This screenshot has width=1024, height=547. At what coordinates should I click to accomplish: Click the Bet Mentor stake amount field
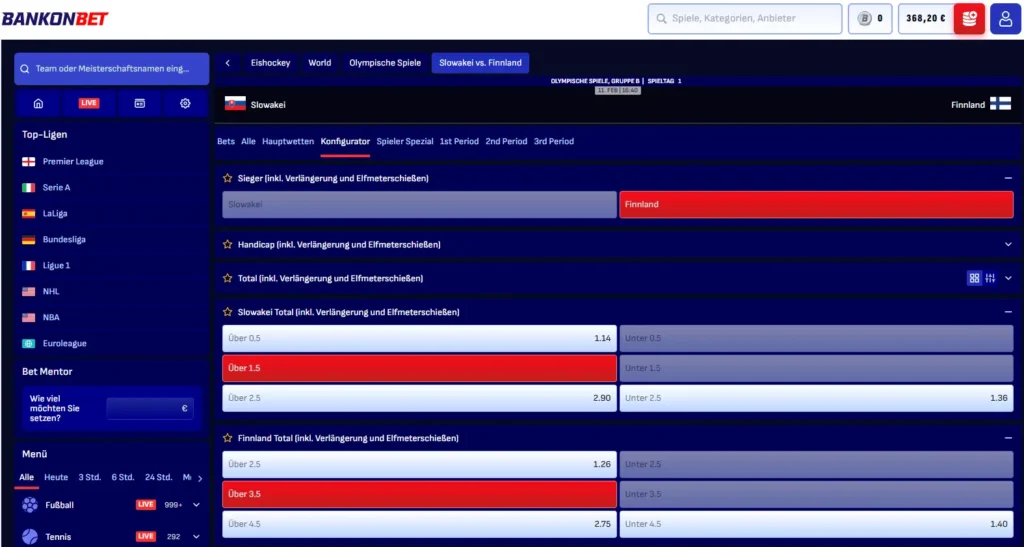[150, 409]
